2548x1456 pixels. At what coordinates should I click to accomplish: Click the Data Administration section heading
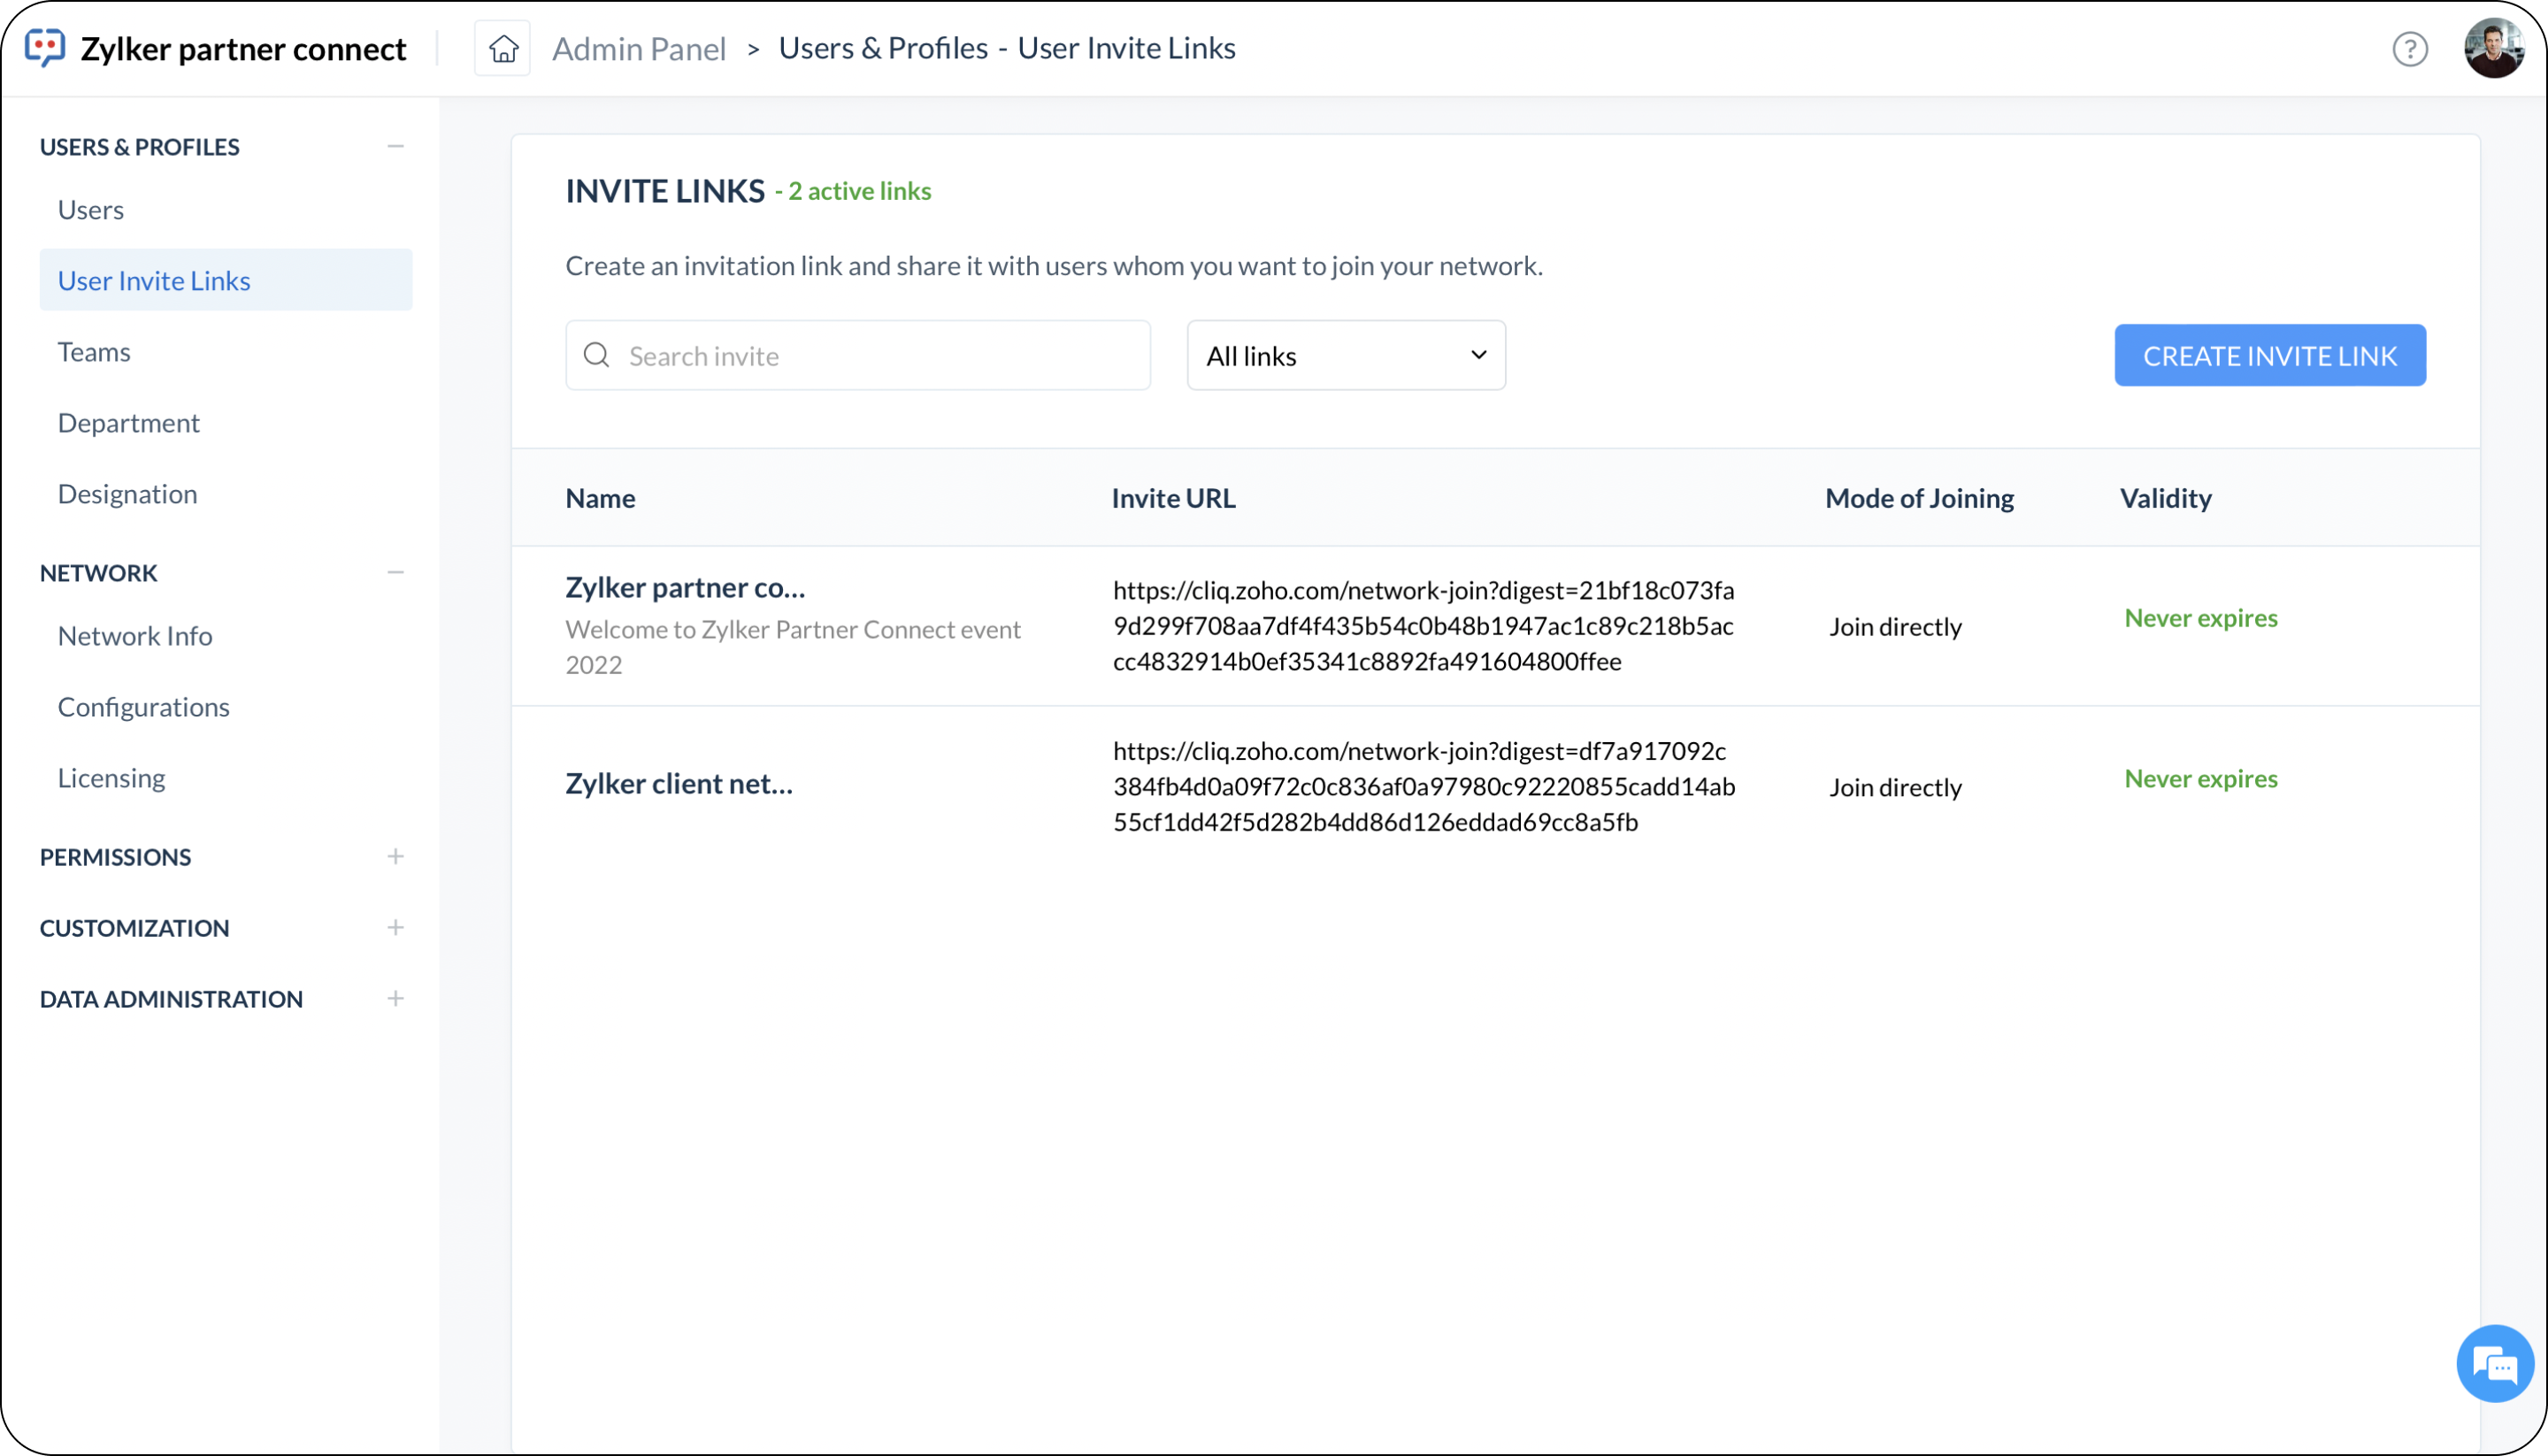coord(171,999)
